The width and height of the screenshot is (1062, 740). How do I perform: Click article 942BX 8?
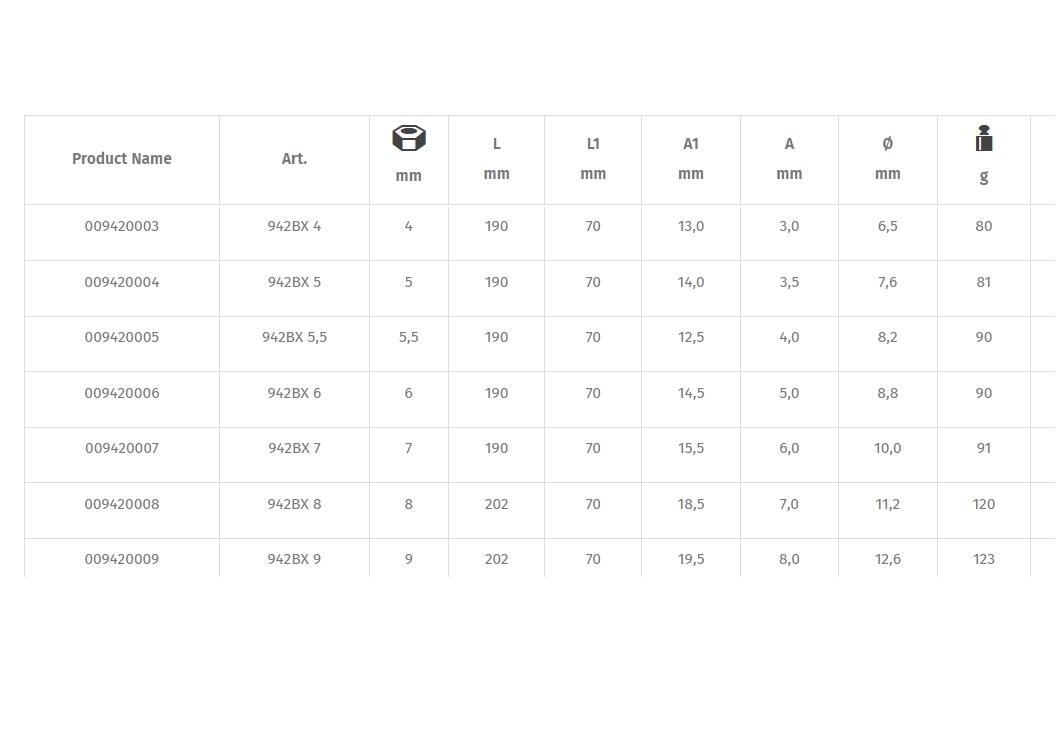click(294, 505)
